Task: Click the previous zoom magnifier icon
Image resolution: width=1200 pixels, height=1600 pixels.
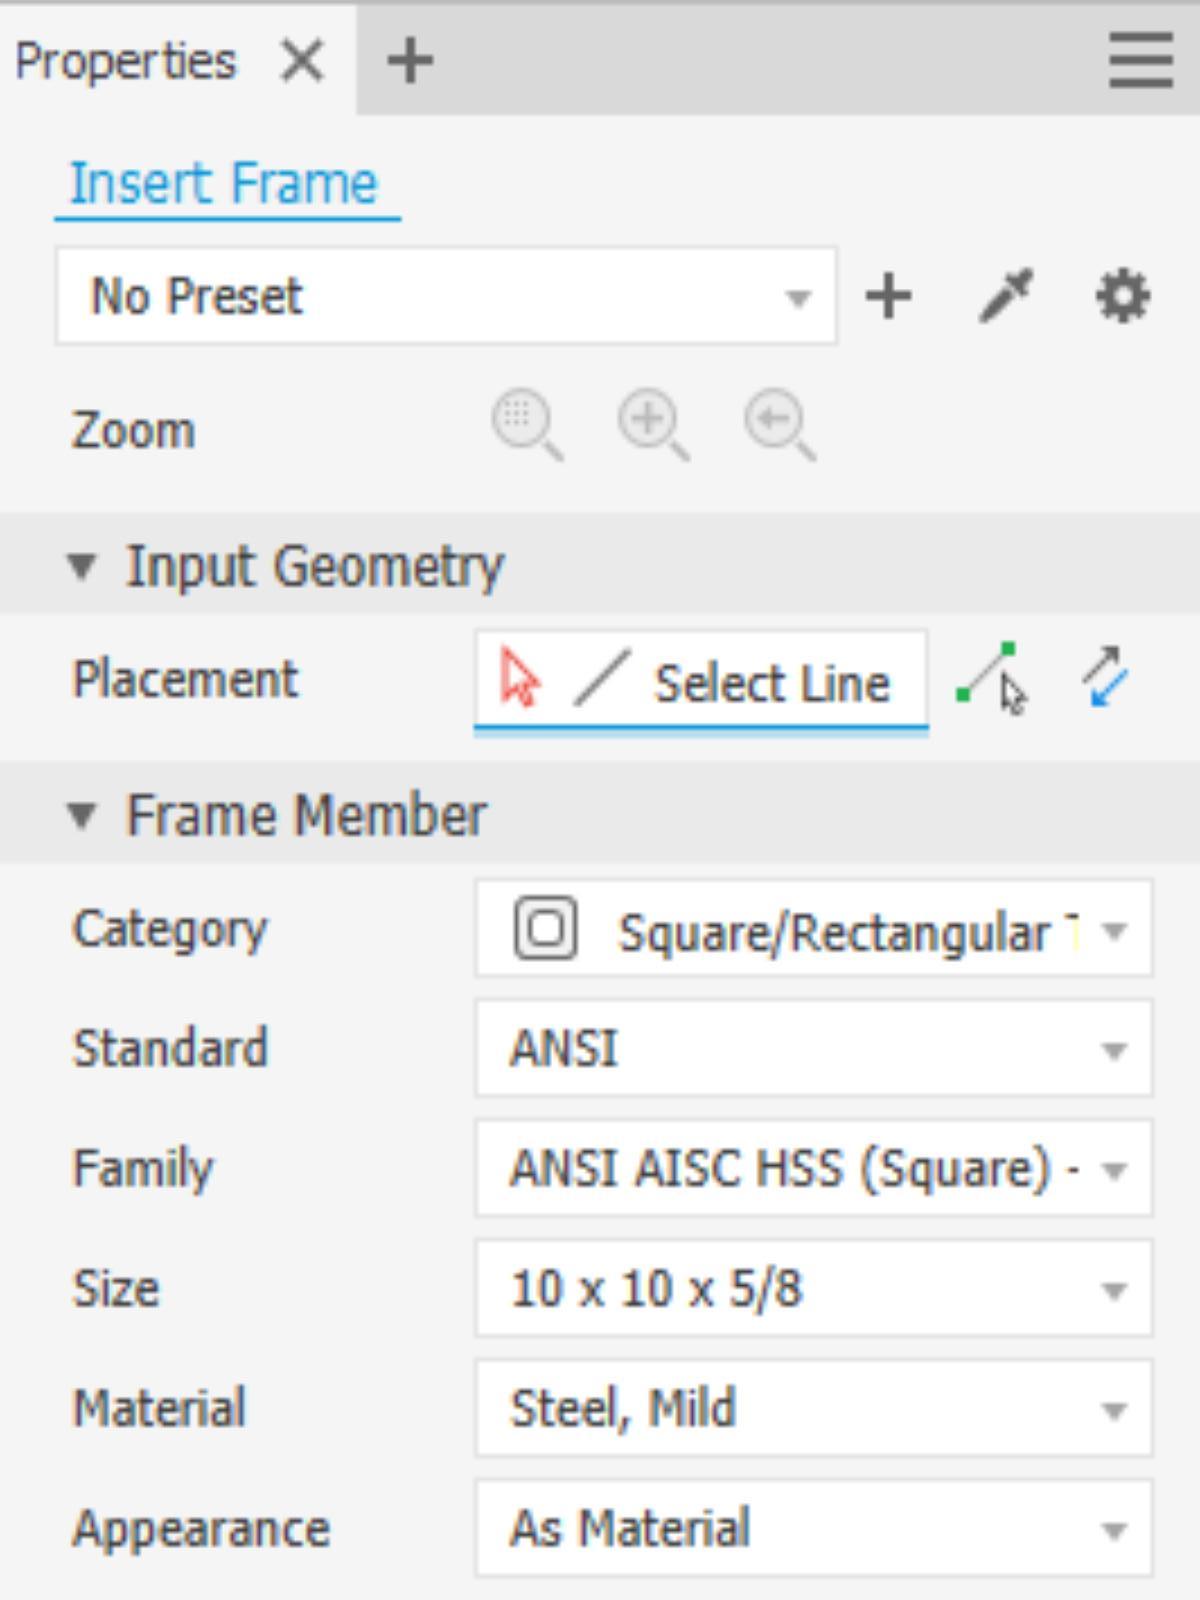Action: point(779,426)
